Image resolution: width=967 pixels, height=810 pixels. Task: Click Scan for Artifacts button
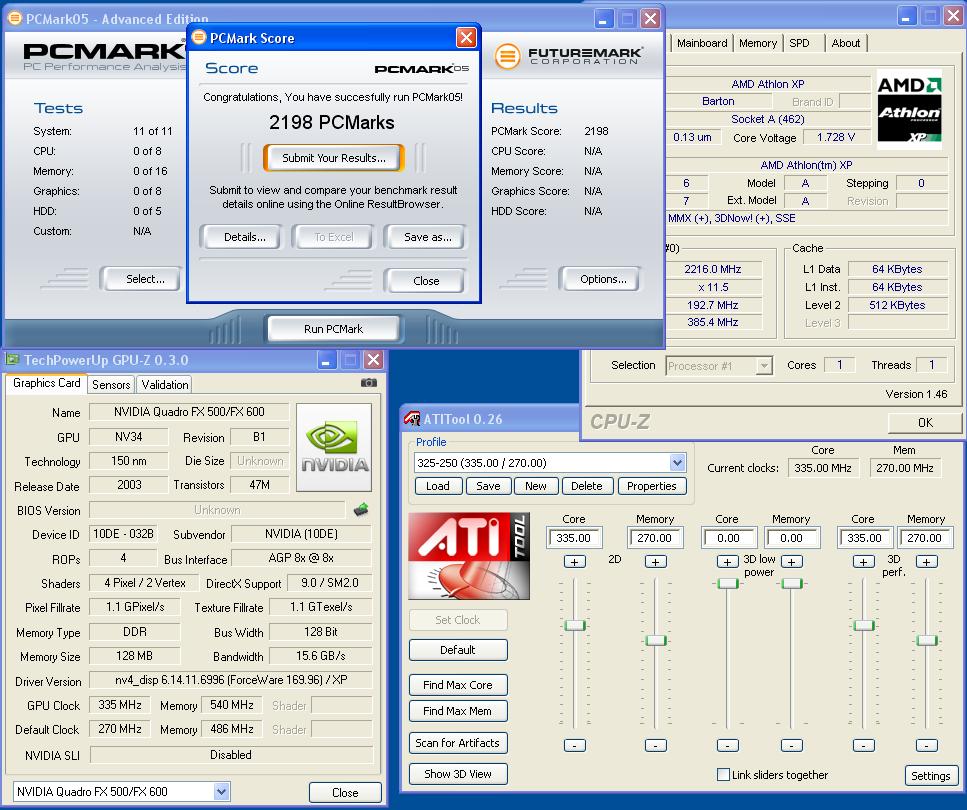pos(458,743)
